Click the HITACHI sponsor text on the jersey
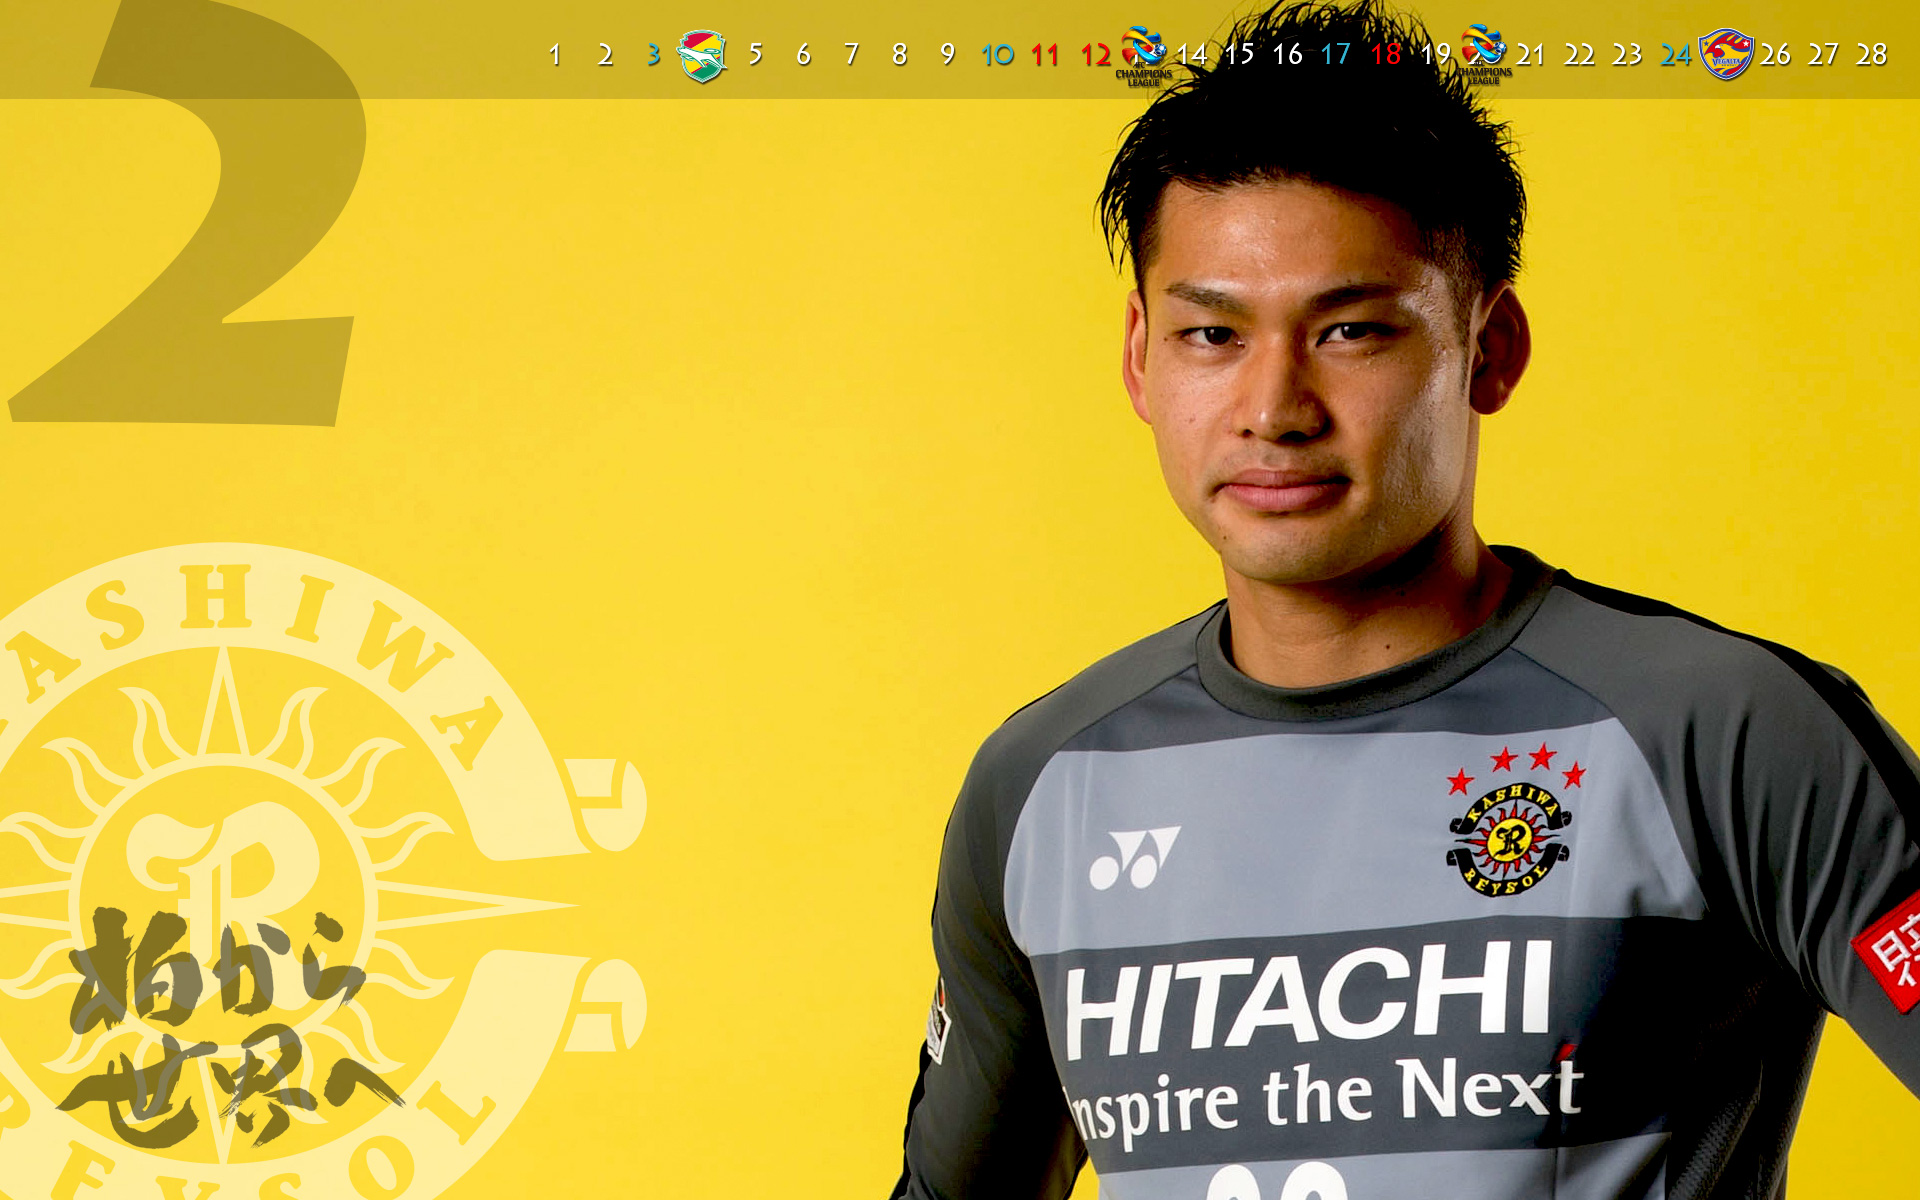The image size is (1920, 1200). click(x=1308, y=1000)
